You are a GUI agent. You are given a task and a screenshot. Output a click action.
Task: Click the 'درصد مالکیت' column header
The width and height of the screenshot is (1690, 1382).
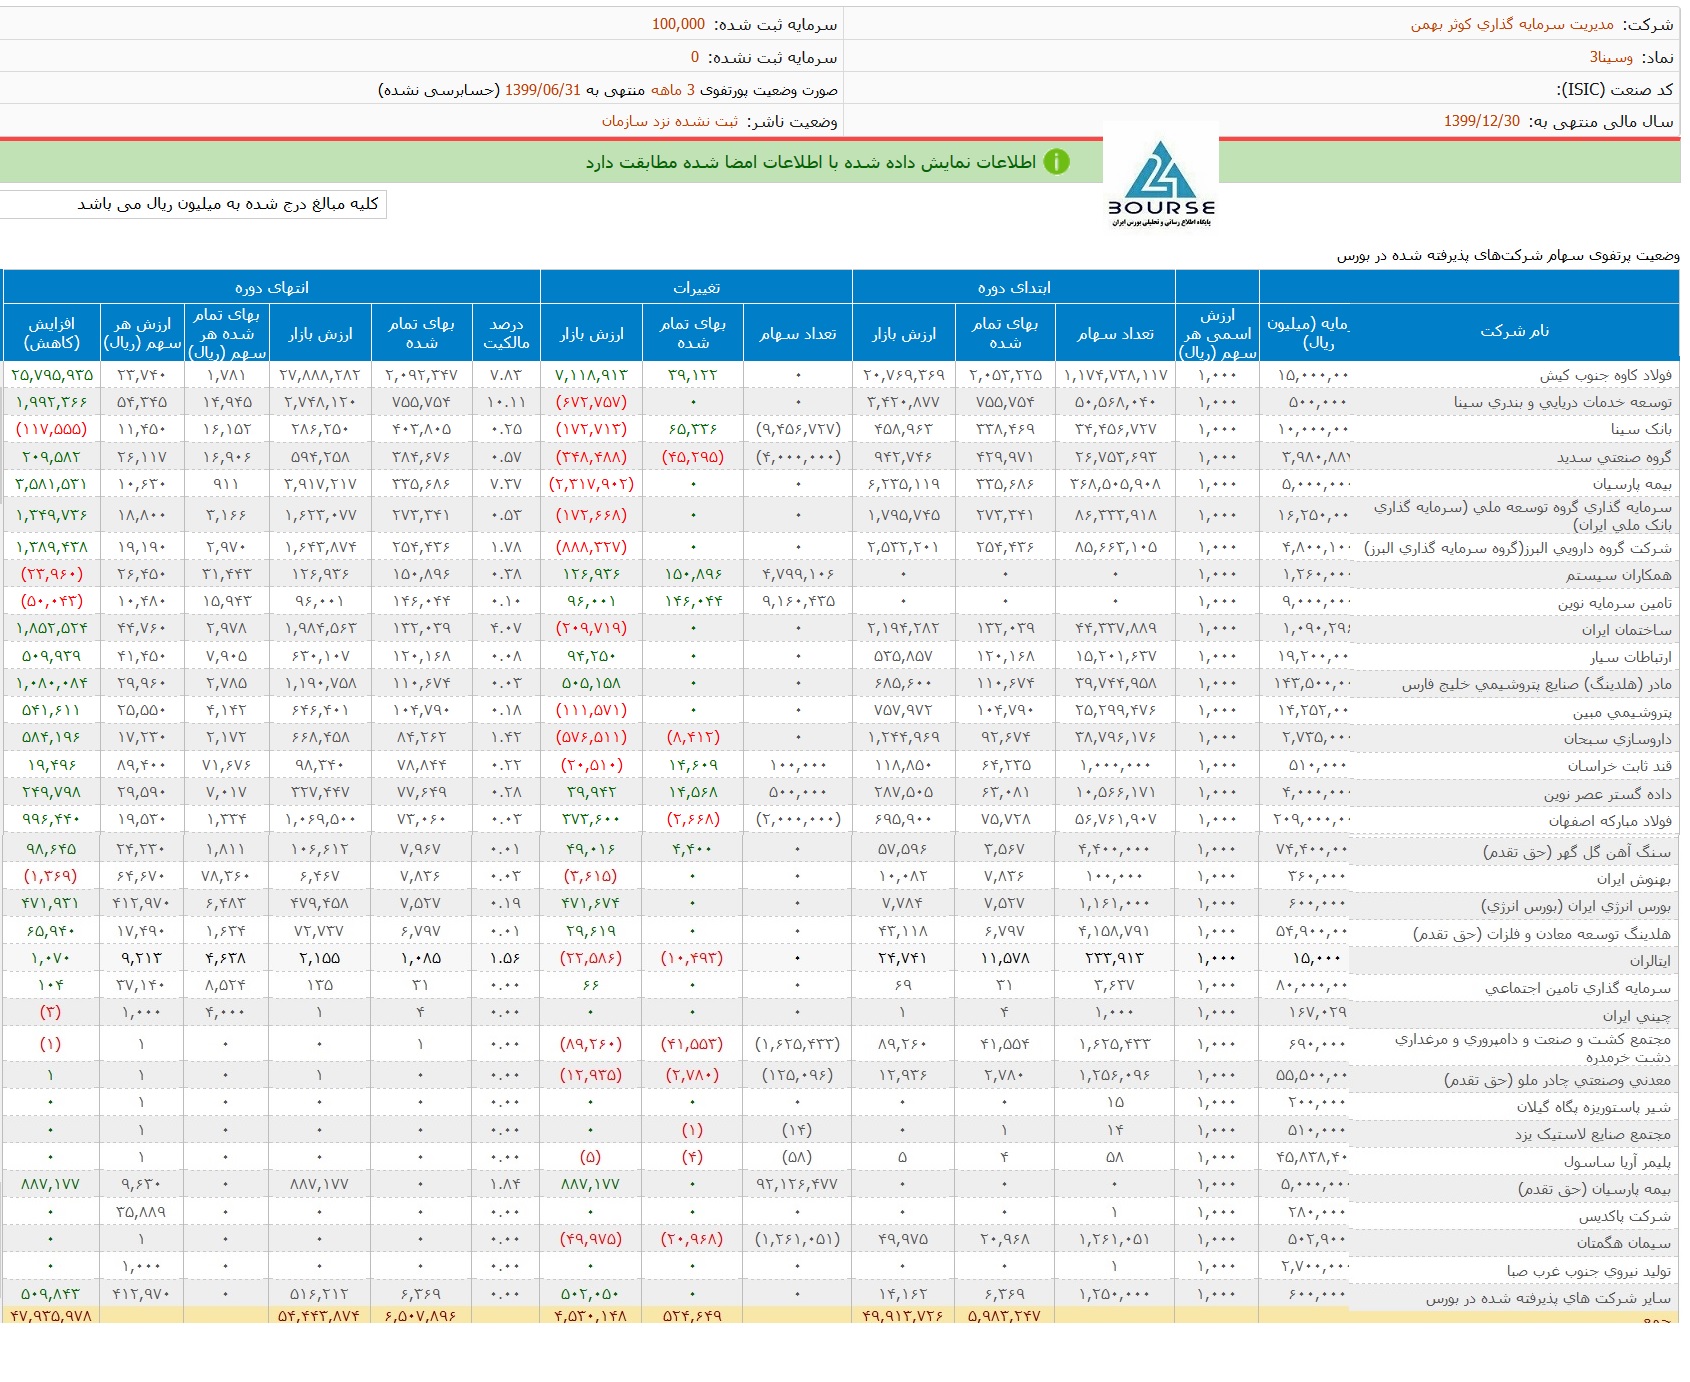tap(506, 333)
